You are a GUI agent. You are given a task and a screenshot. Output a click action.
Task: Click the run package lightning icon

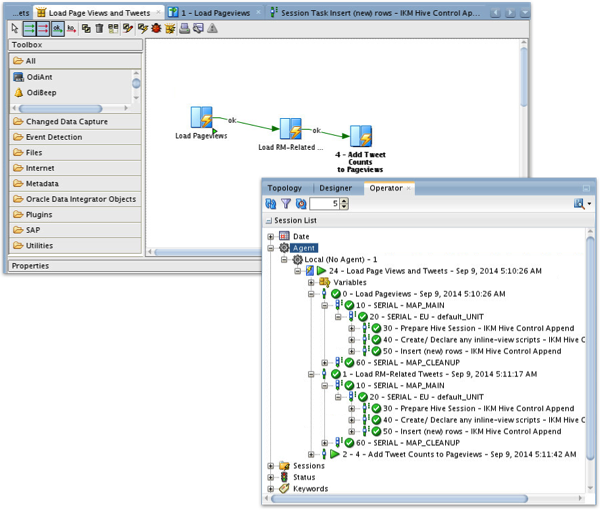click(143, 29)
